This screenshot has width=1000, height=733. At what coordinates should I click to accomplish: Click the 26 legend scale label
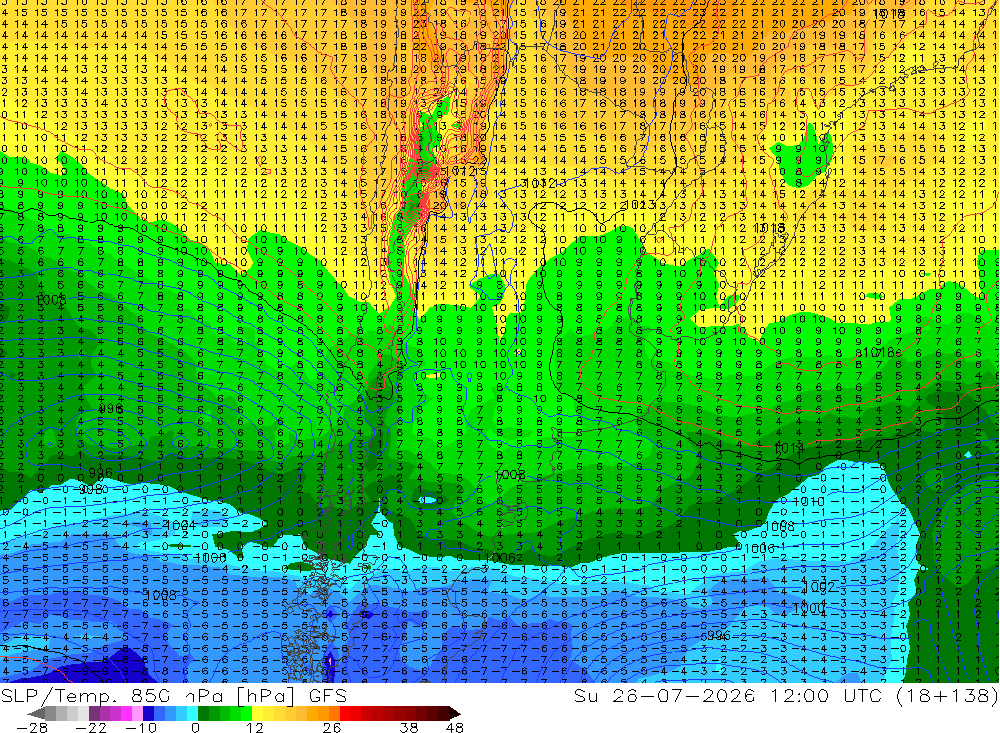[x=332, y=728]
